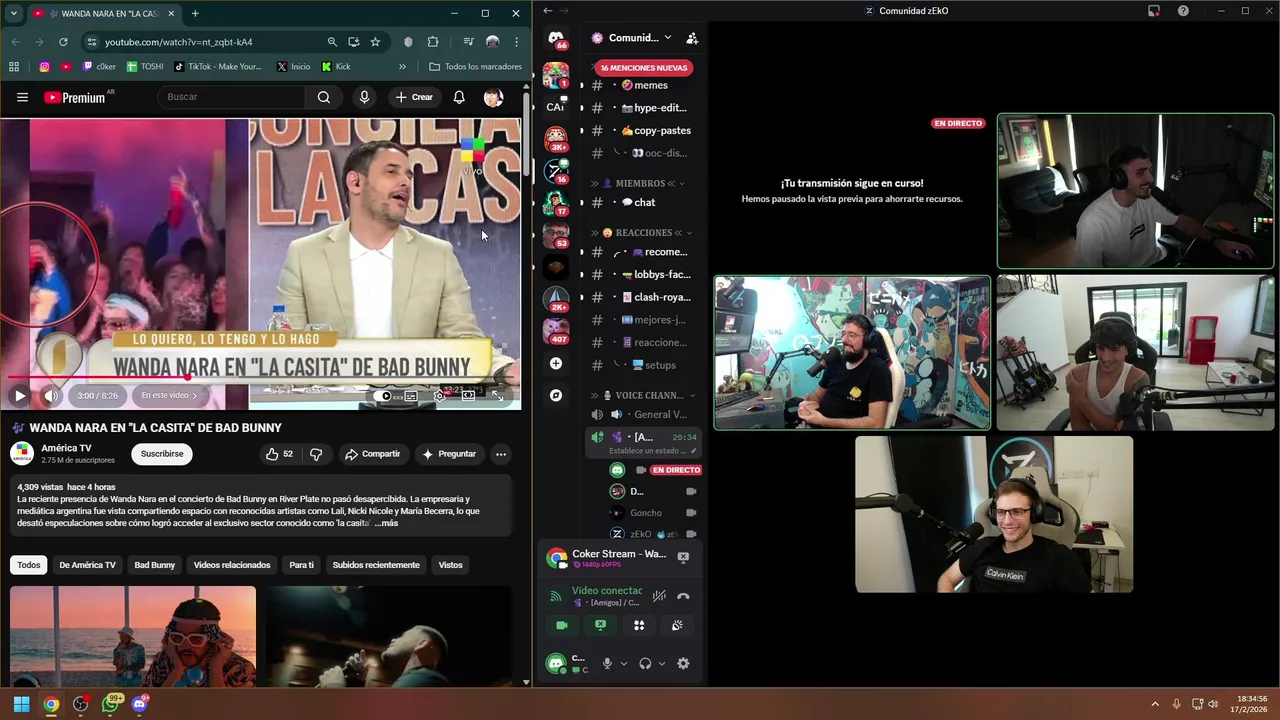Open microphone input device options arrow
This screenshot has width=1280, height=720.
tap(623, 663)
